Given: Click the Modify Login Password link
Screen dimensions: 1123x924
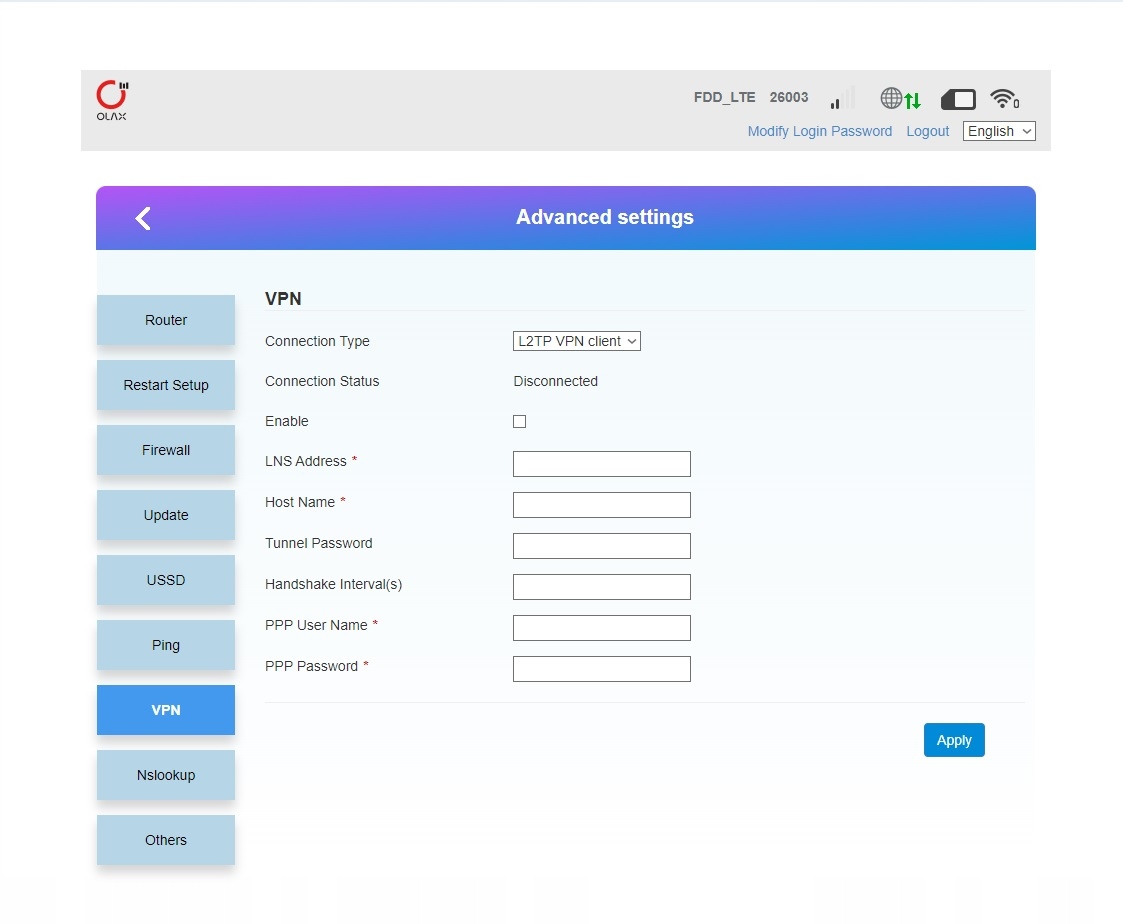Looking at the screenshot, I should coord(819,131).
